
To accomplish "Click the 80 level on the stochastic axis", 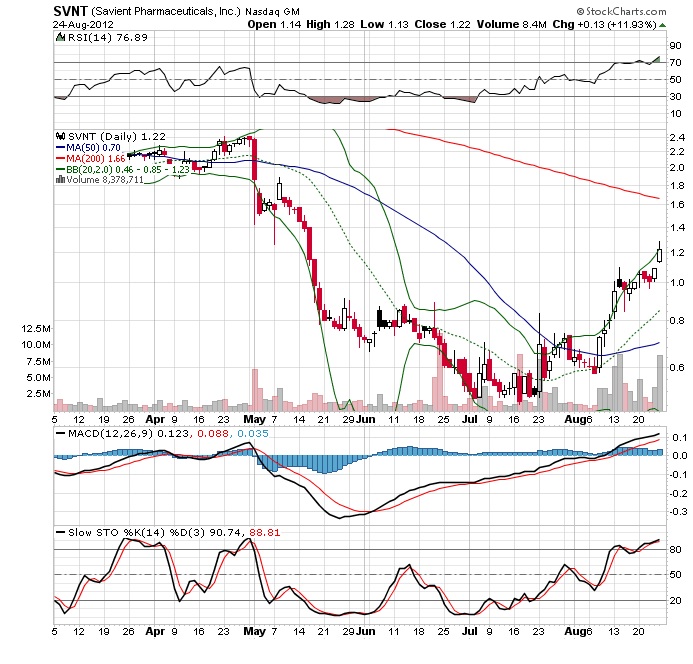I will (x=675, y=550).
